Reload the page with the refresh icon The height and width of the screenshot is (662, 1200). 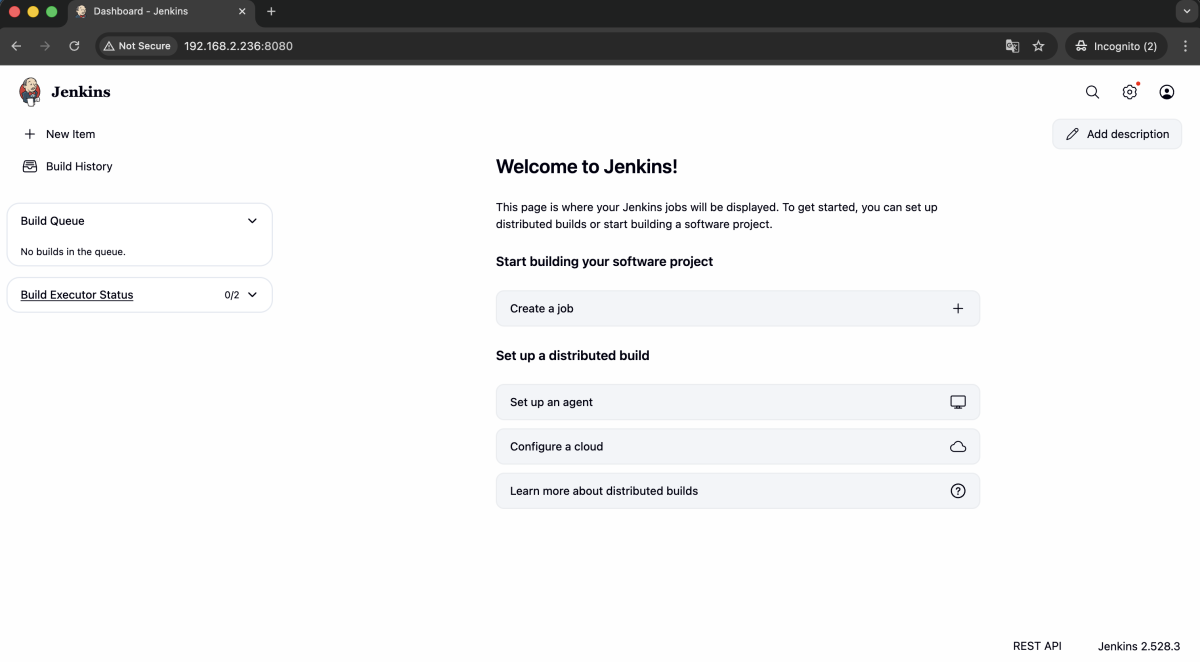pyautogui.click(x=74, y=46)
